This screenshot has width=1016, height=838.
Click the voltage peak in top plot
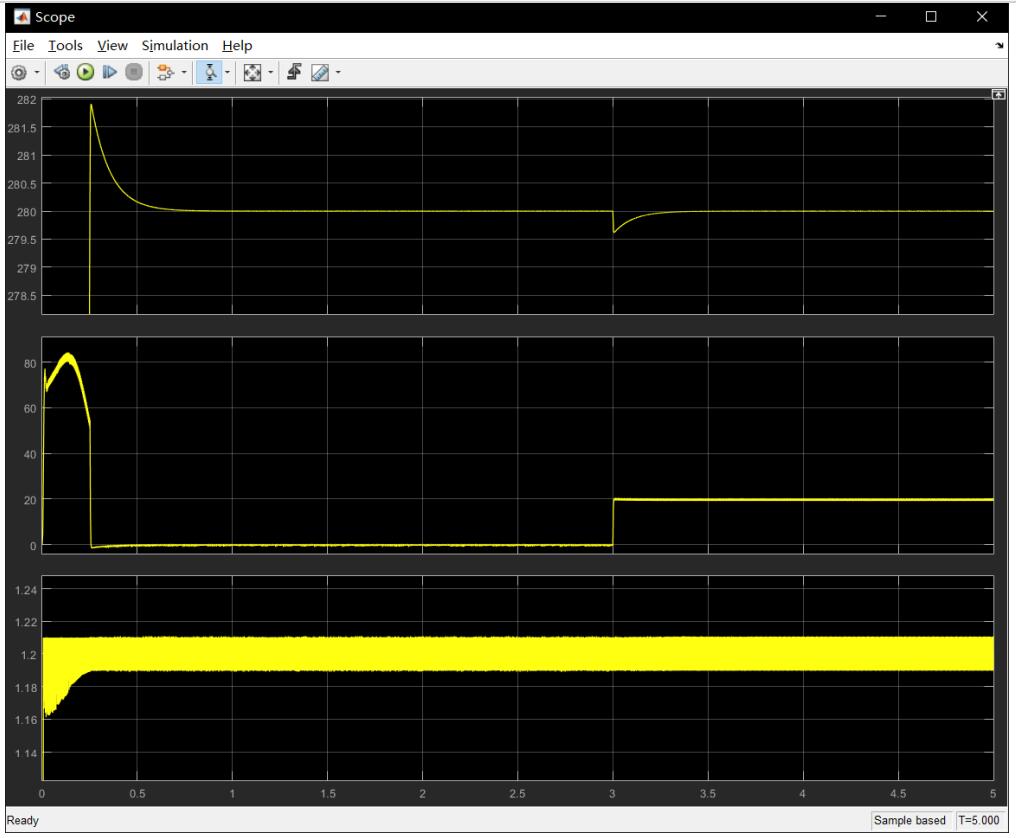click(x=91, y=105)
